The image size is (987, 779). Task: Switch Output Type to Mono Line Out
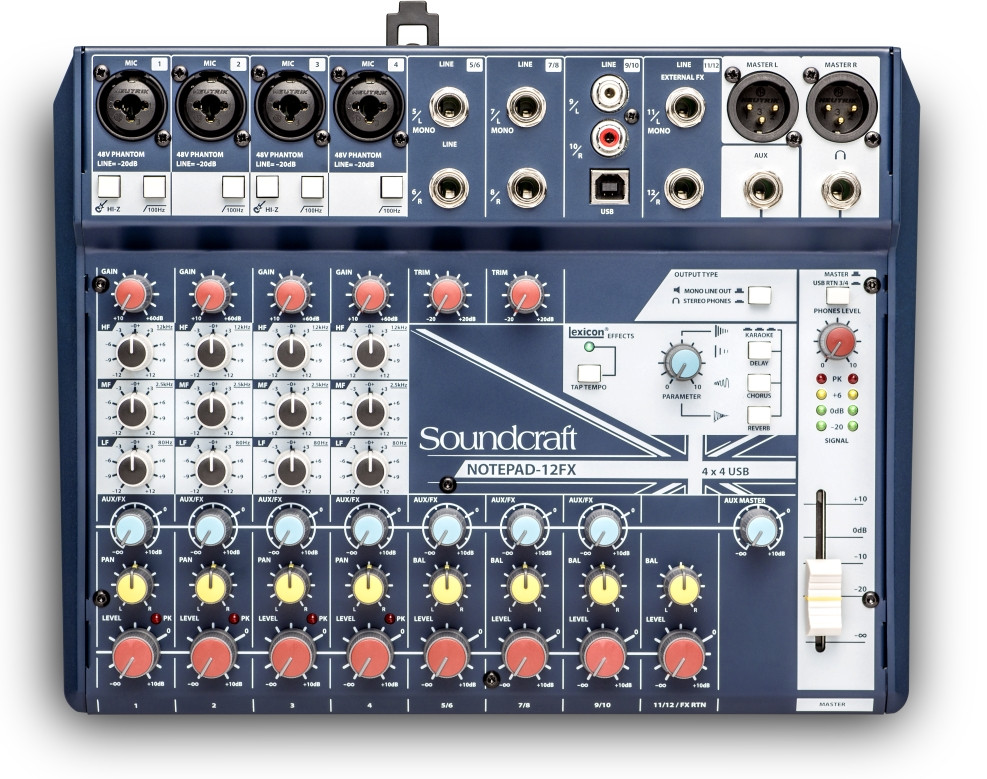pyautogui.click(x=759, y=296)
